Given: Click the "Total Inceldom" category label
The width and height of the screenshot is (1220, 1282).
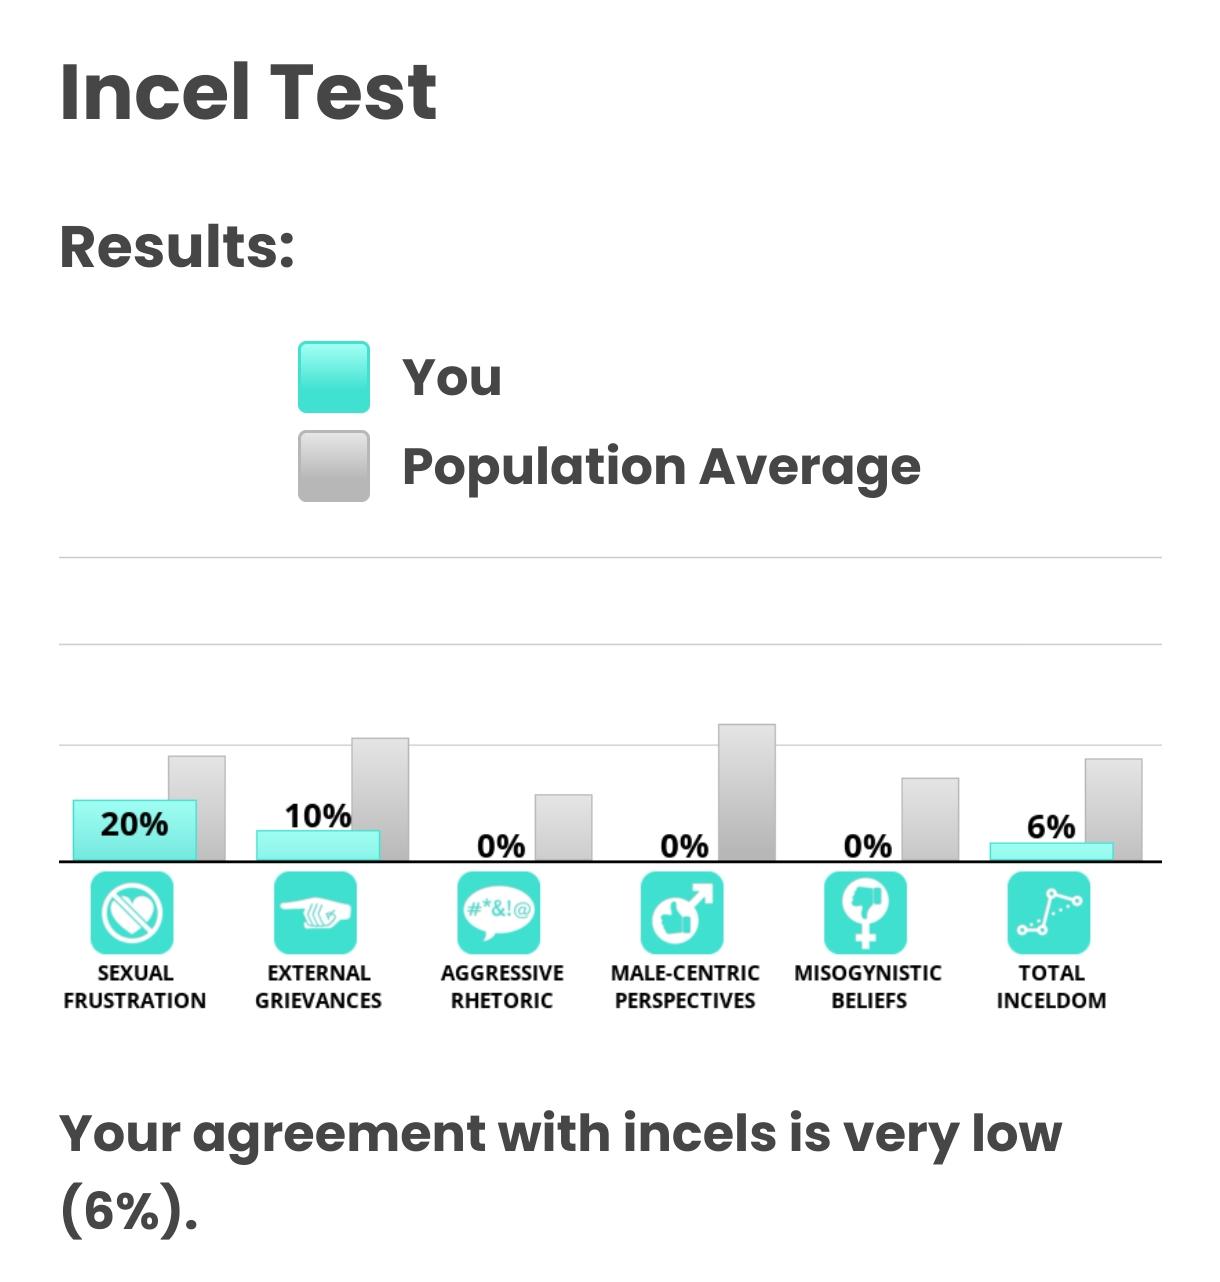Looking at the screenshot, I should 1051,986.
